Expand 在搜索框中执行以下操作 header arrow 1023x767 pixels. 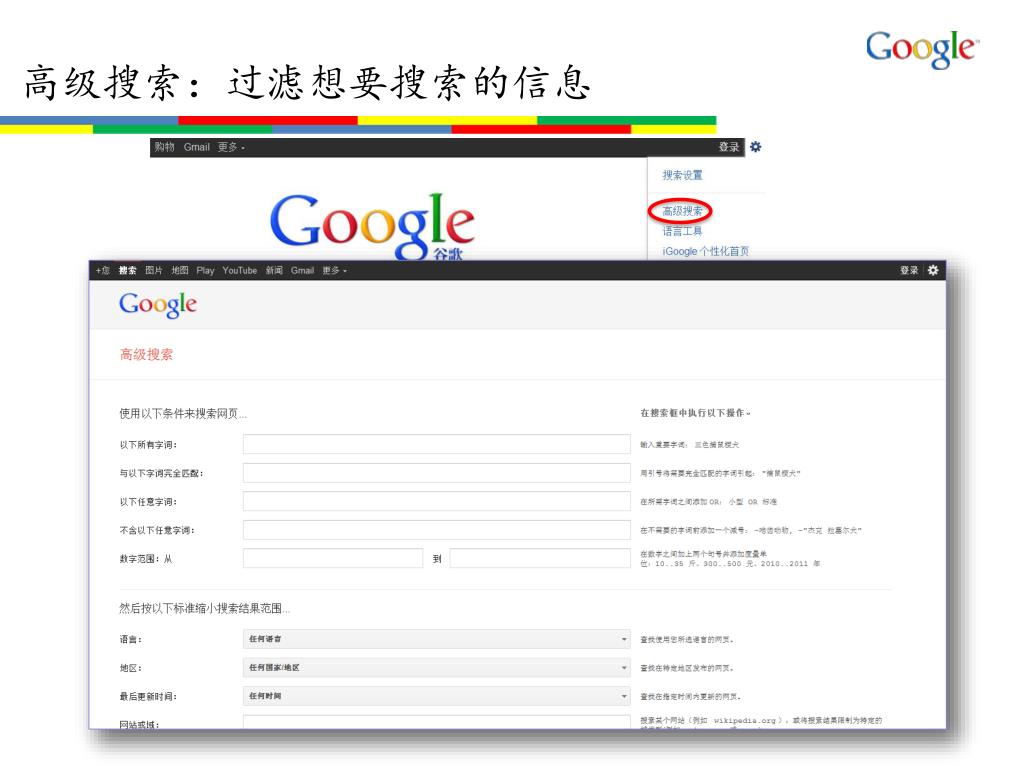[748, 414]
